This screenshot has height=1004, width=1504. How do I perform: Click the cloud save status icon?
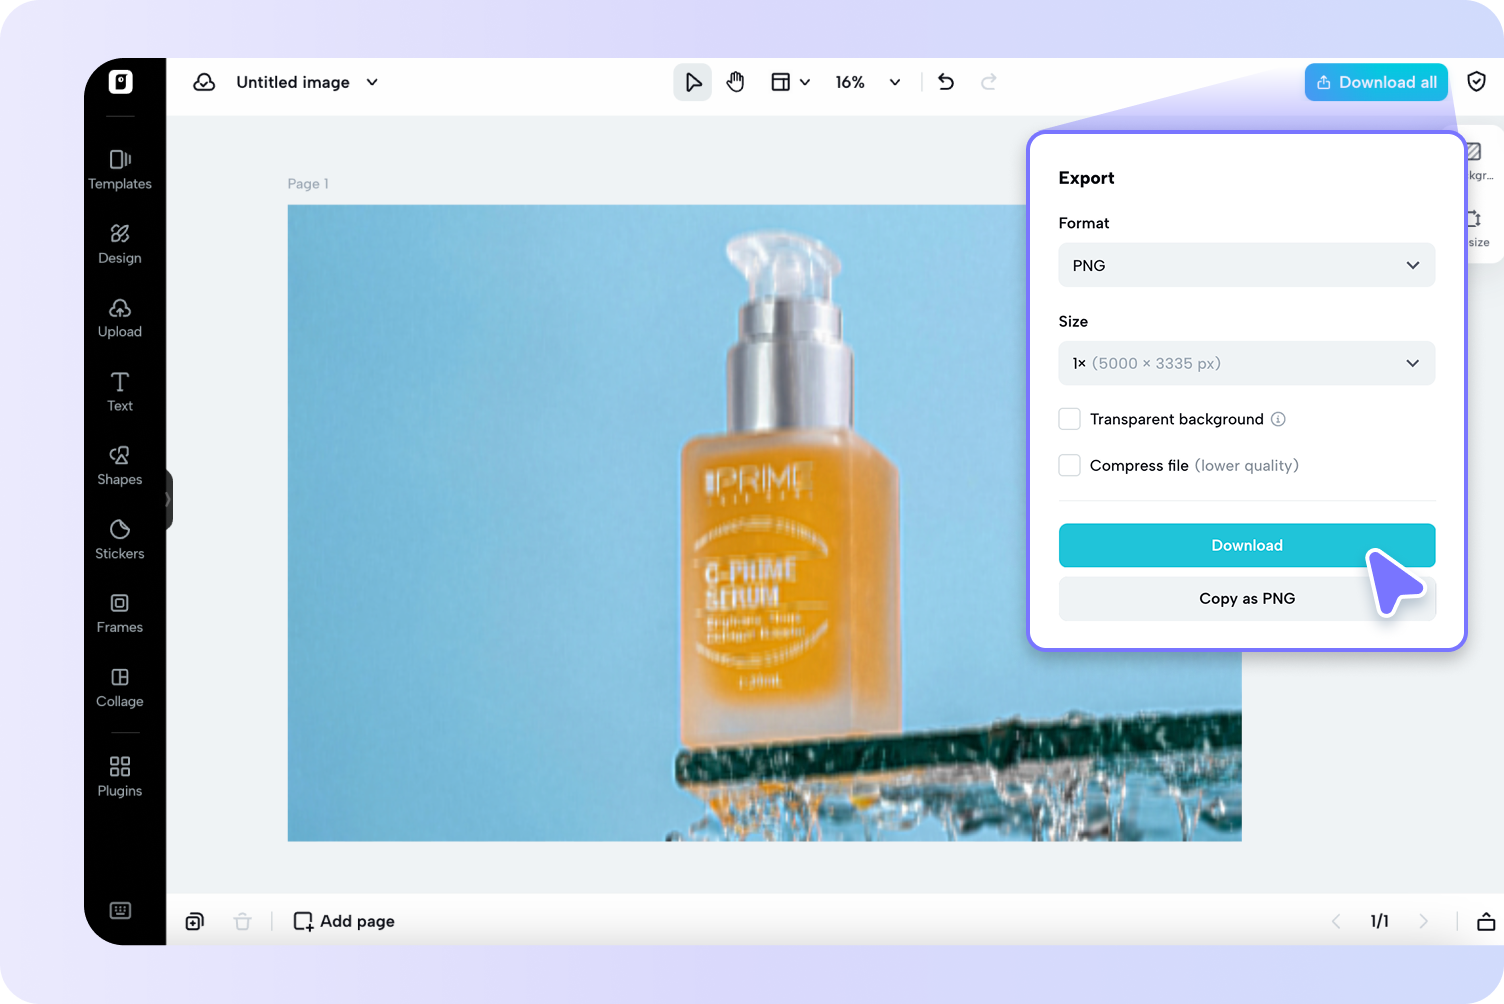(x=204, y=82)
